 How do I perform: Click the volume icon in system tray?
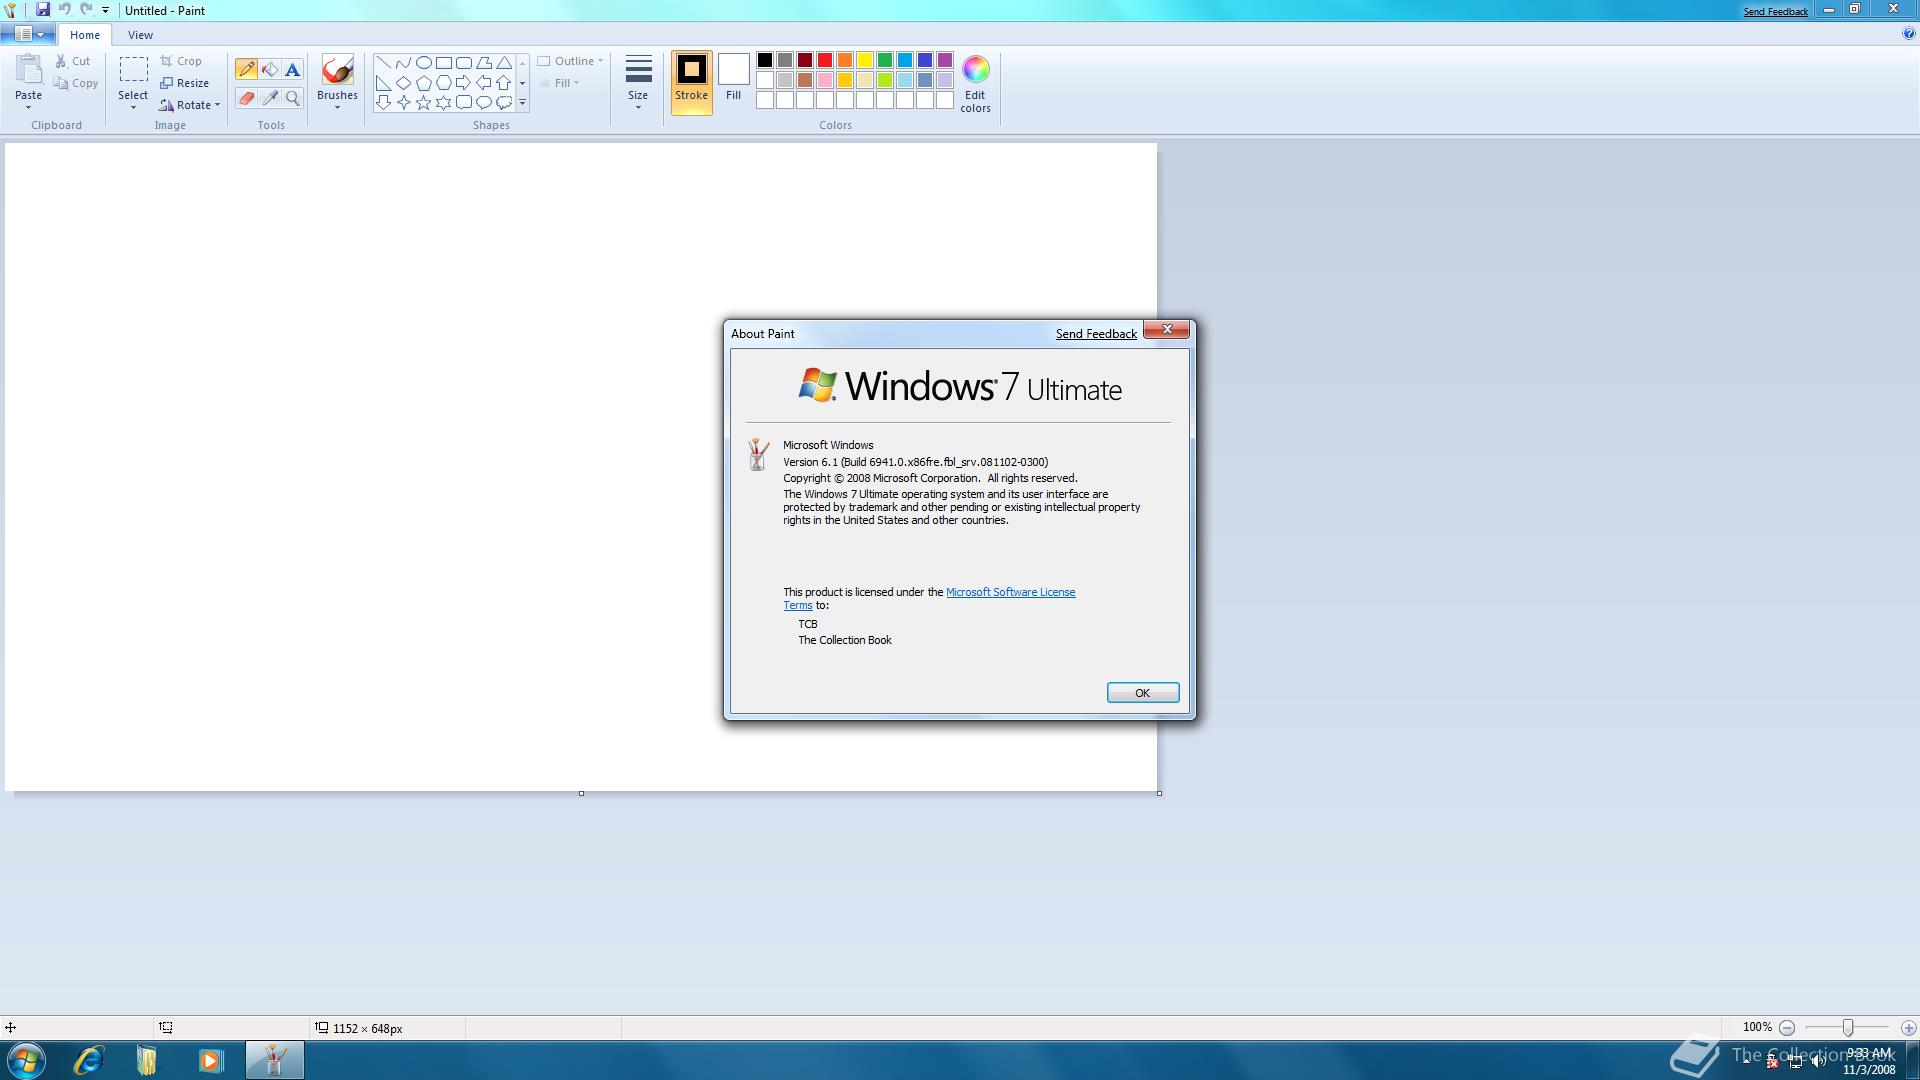(x=1818, y=1062)
